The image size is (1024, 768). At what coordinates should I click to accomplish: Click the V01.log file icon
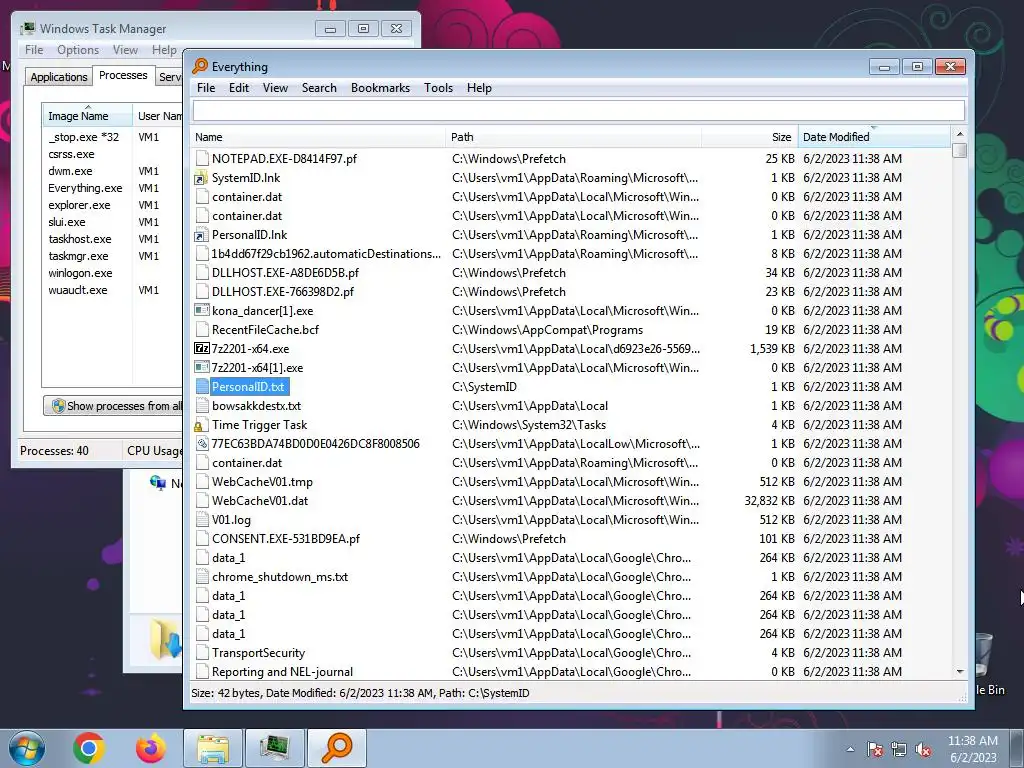202,520
